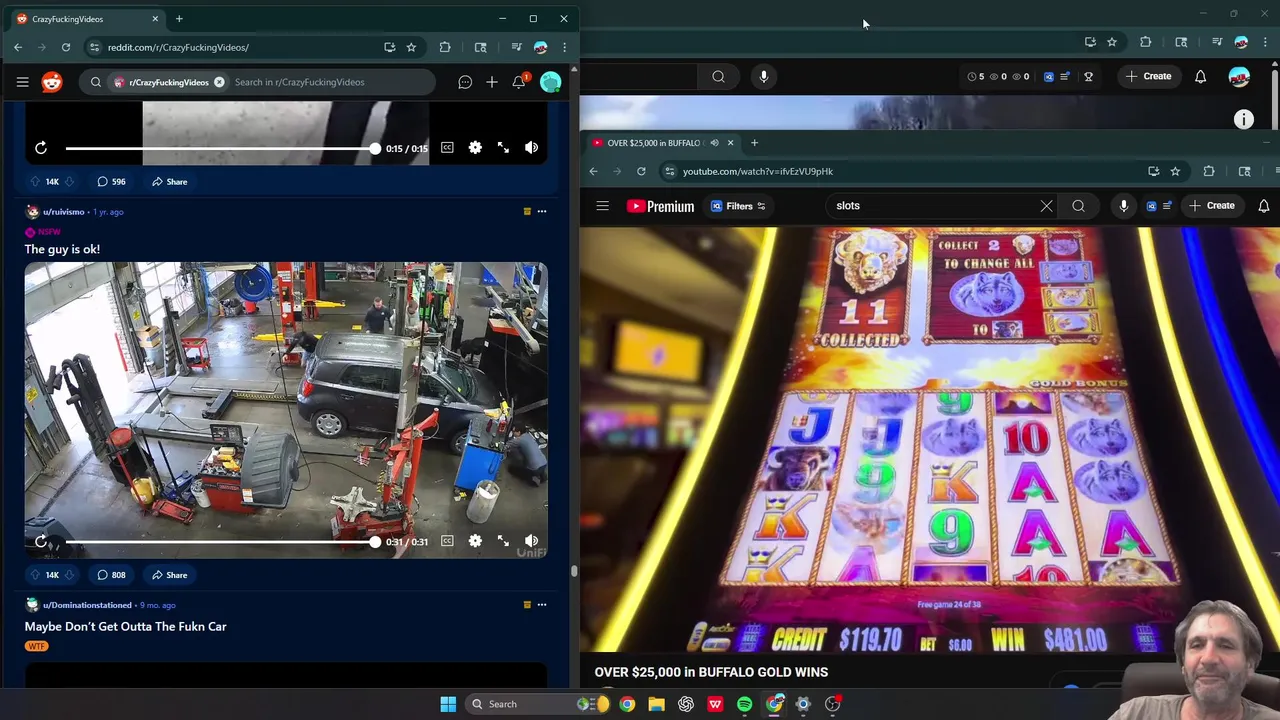This screenshot has width=1280, height=720.
Task: Reload the youtube.com/watch page
Action: click(x=641, y=171)
